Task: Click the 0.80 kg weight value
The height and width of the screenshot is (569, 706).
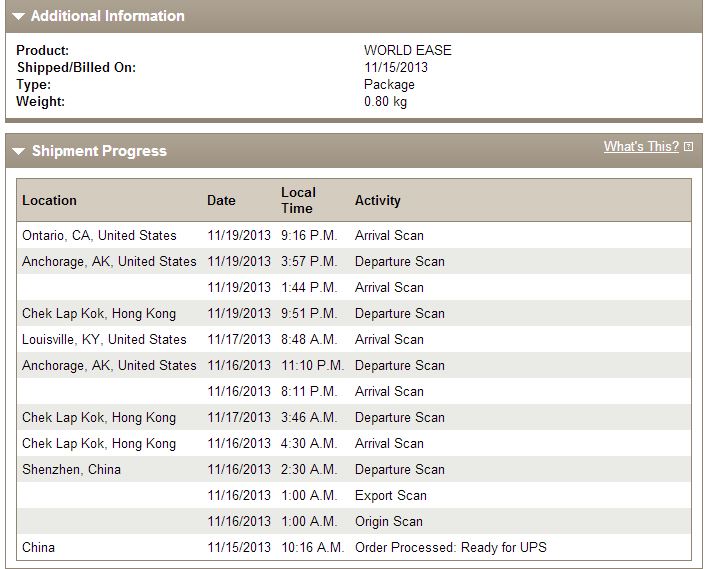Action: [x=385, y=101]
